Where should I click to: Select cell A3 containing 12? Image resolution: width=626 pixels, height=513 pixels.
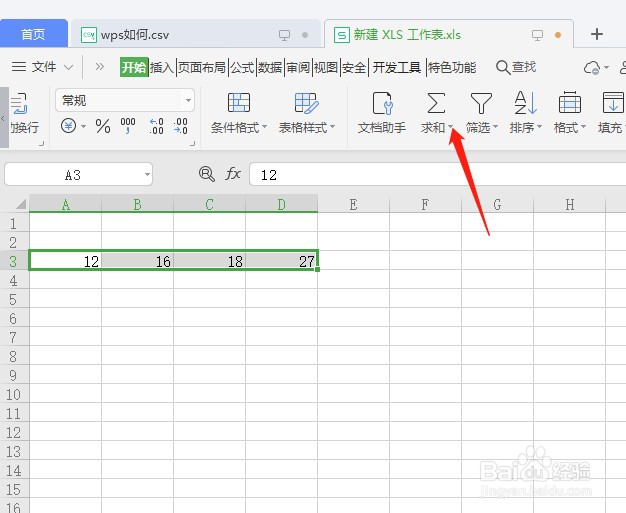[x=65, y=261]
